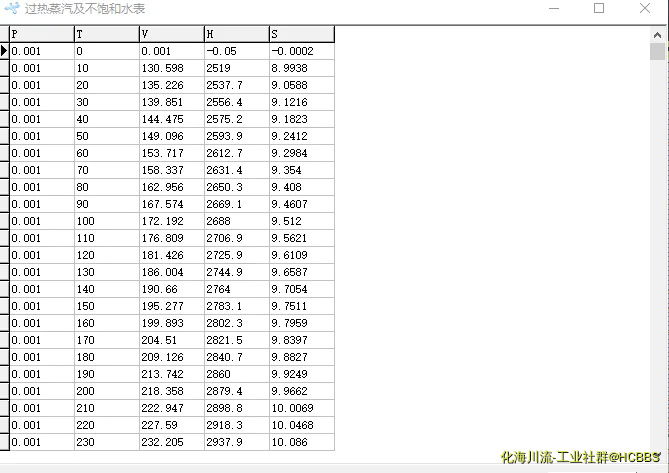Select H cell 2706.9
Image resolution: width=669 pixels, height=473 pixels.
tap(237, 238)
